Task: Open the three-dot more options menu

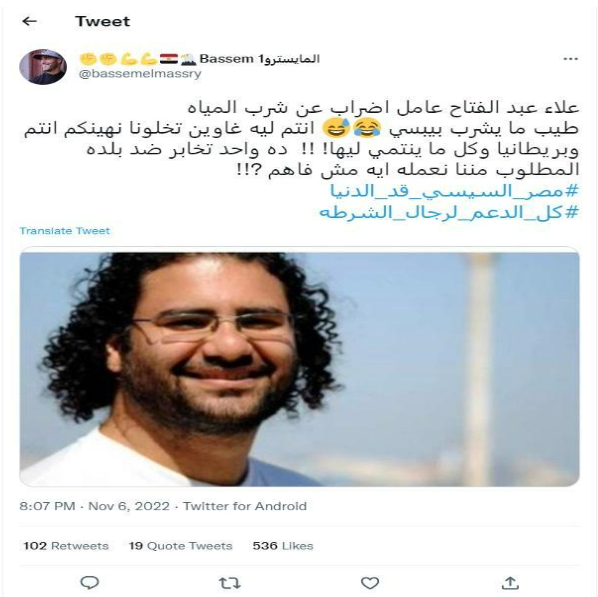Action: 571,59
